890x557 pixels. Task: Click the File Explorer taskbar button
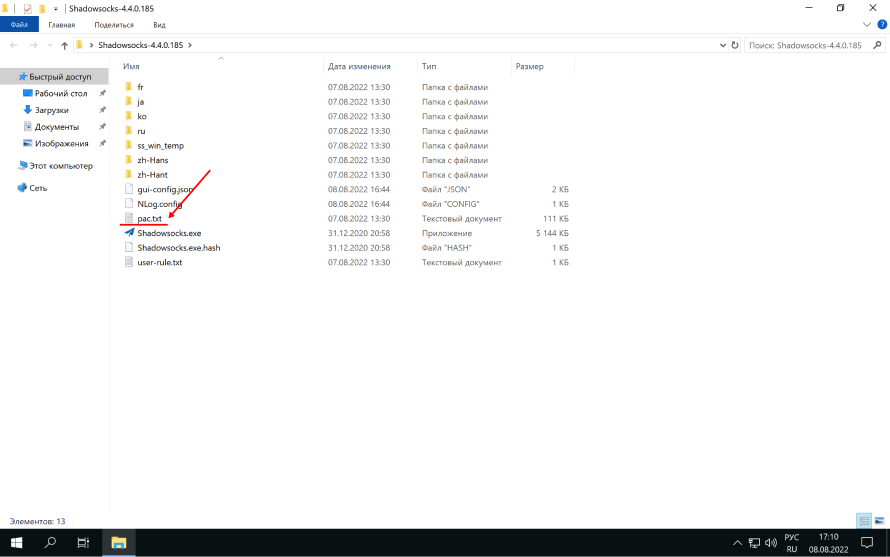coord(118,543)
